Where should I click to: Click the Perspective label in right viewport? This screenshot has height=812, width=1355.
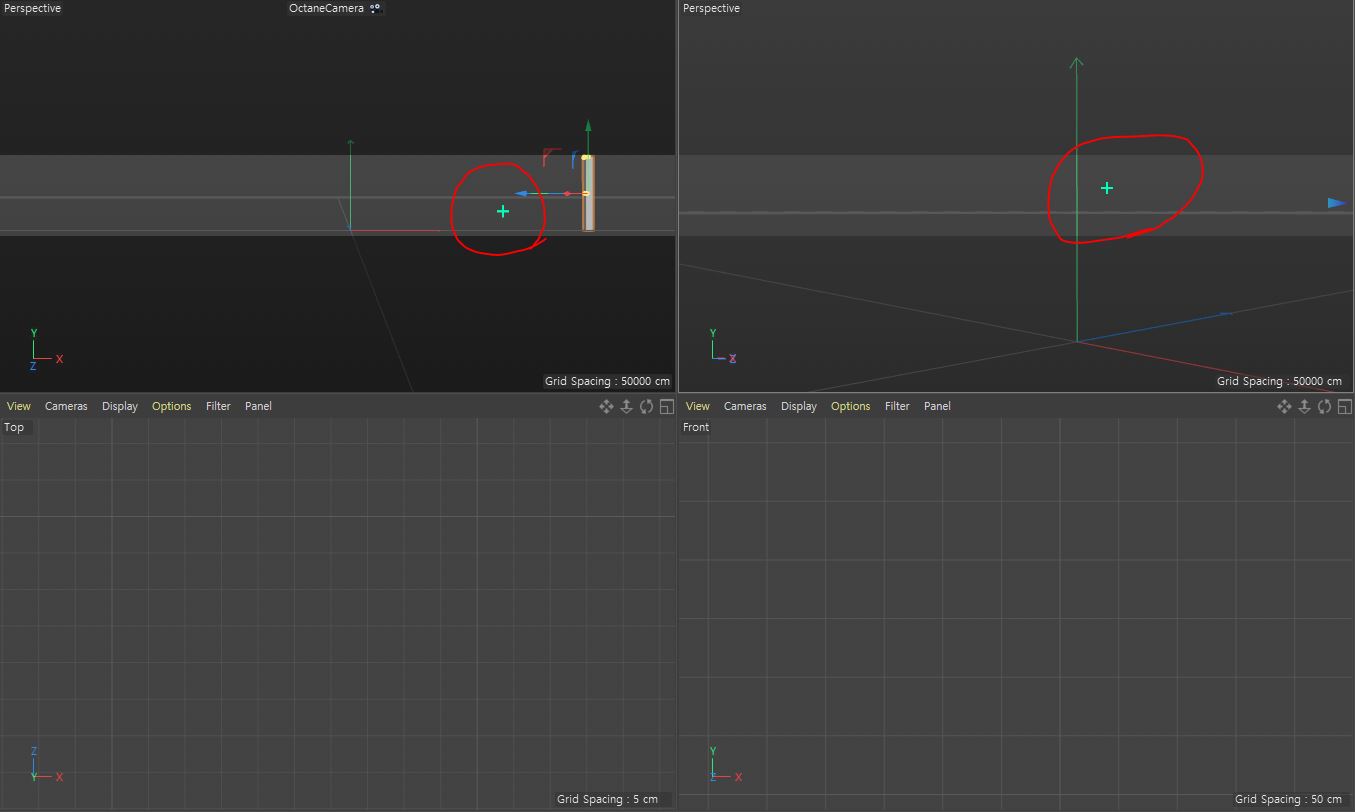coord(712,8)
